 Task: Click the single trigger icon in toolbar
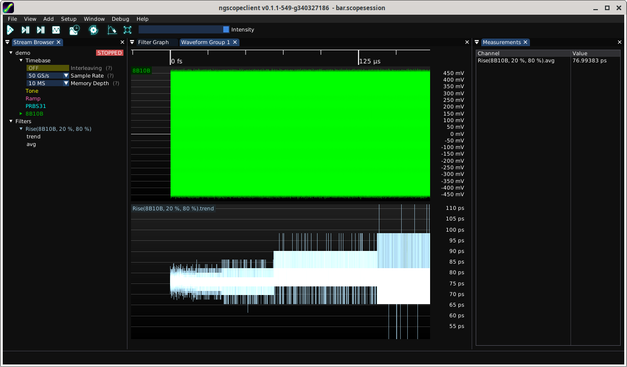point(25,30)
